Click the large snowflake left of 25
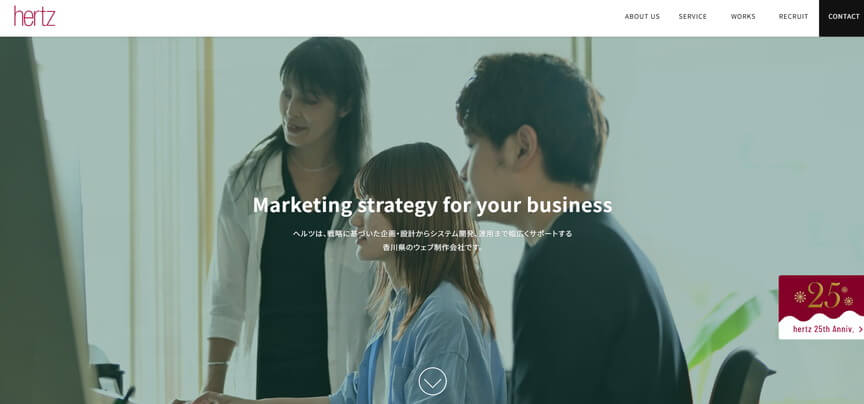This screenshot has width=864, height=404. coord(800,297)
